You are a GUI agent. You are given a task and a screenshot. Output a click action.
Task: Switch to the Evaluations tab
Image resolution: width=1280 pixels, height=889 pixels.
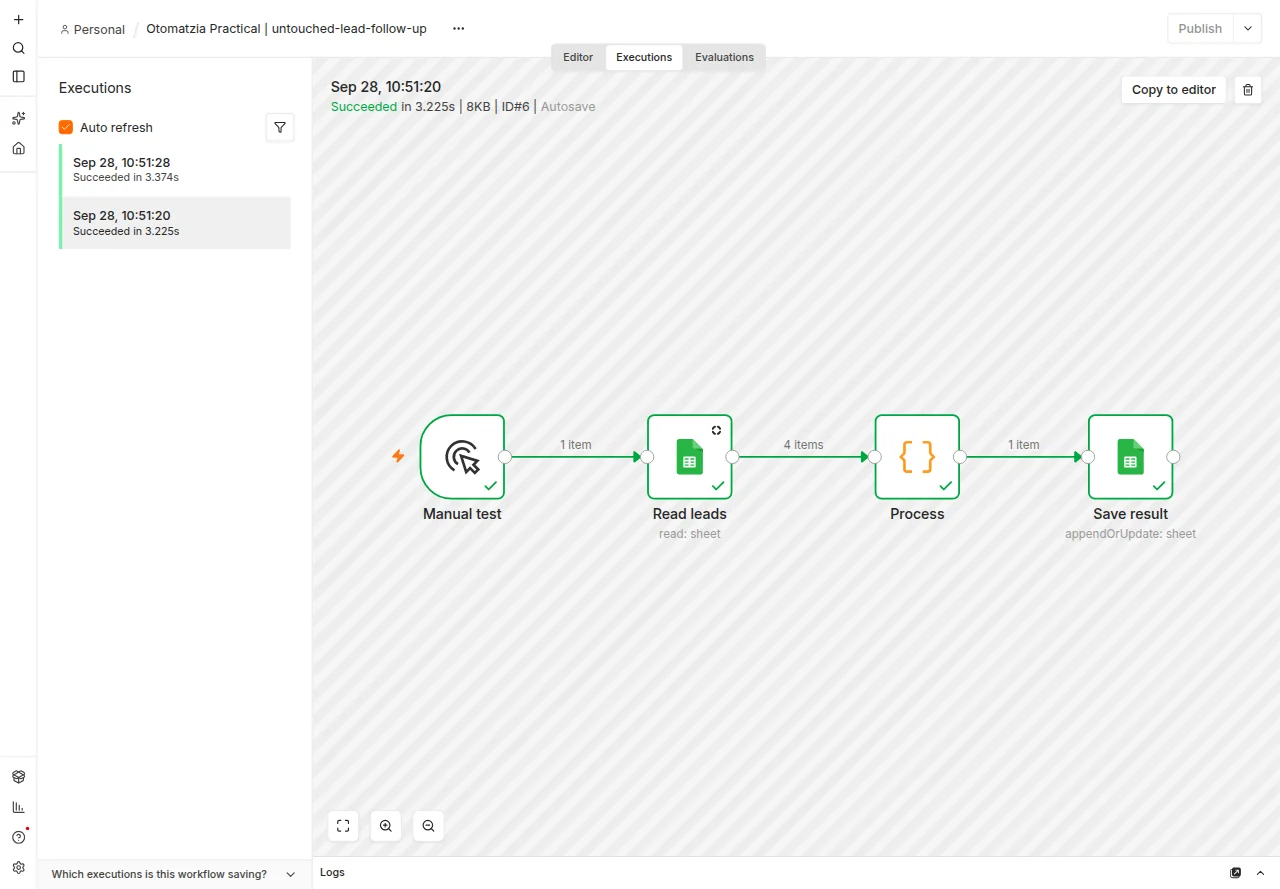pyautogui.click(x=724, y=57)
